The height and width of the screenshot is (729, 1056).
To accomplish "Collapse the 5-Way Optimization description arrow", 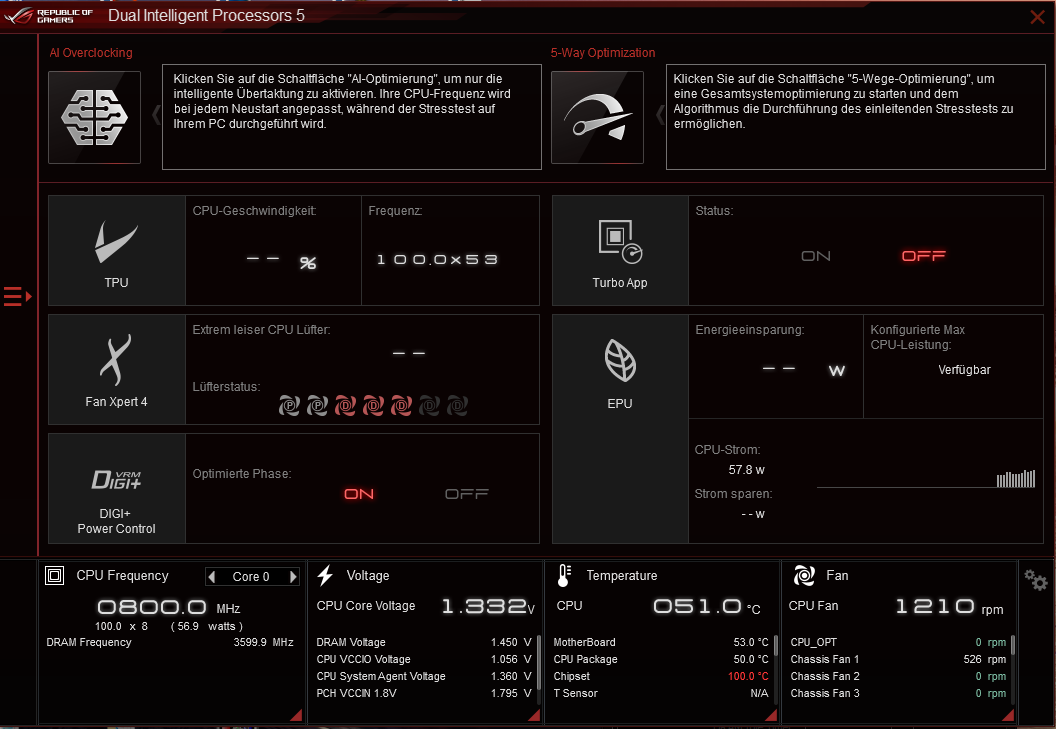I will [x=660, y=115].
